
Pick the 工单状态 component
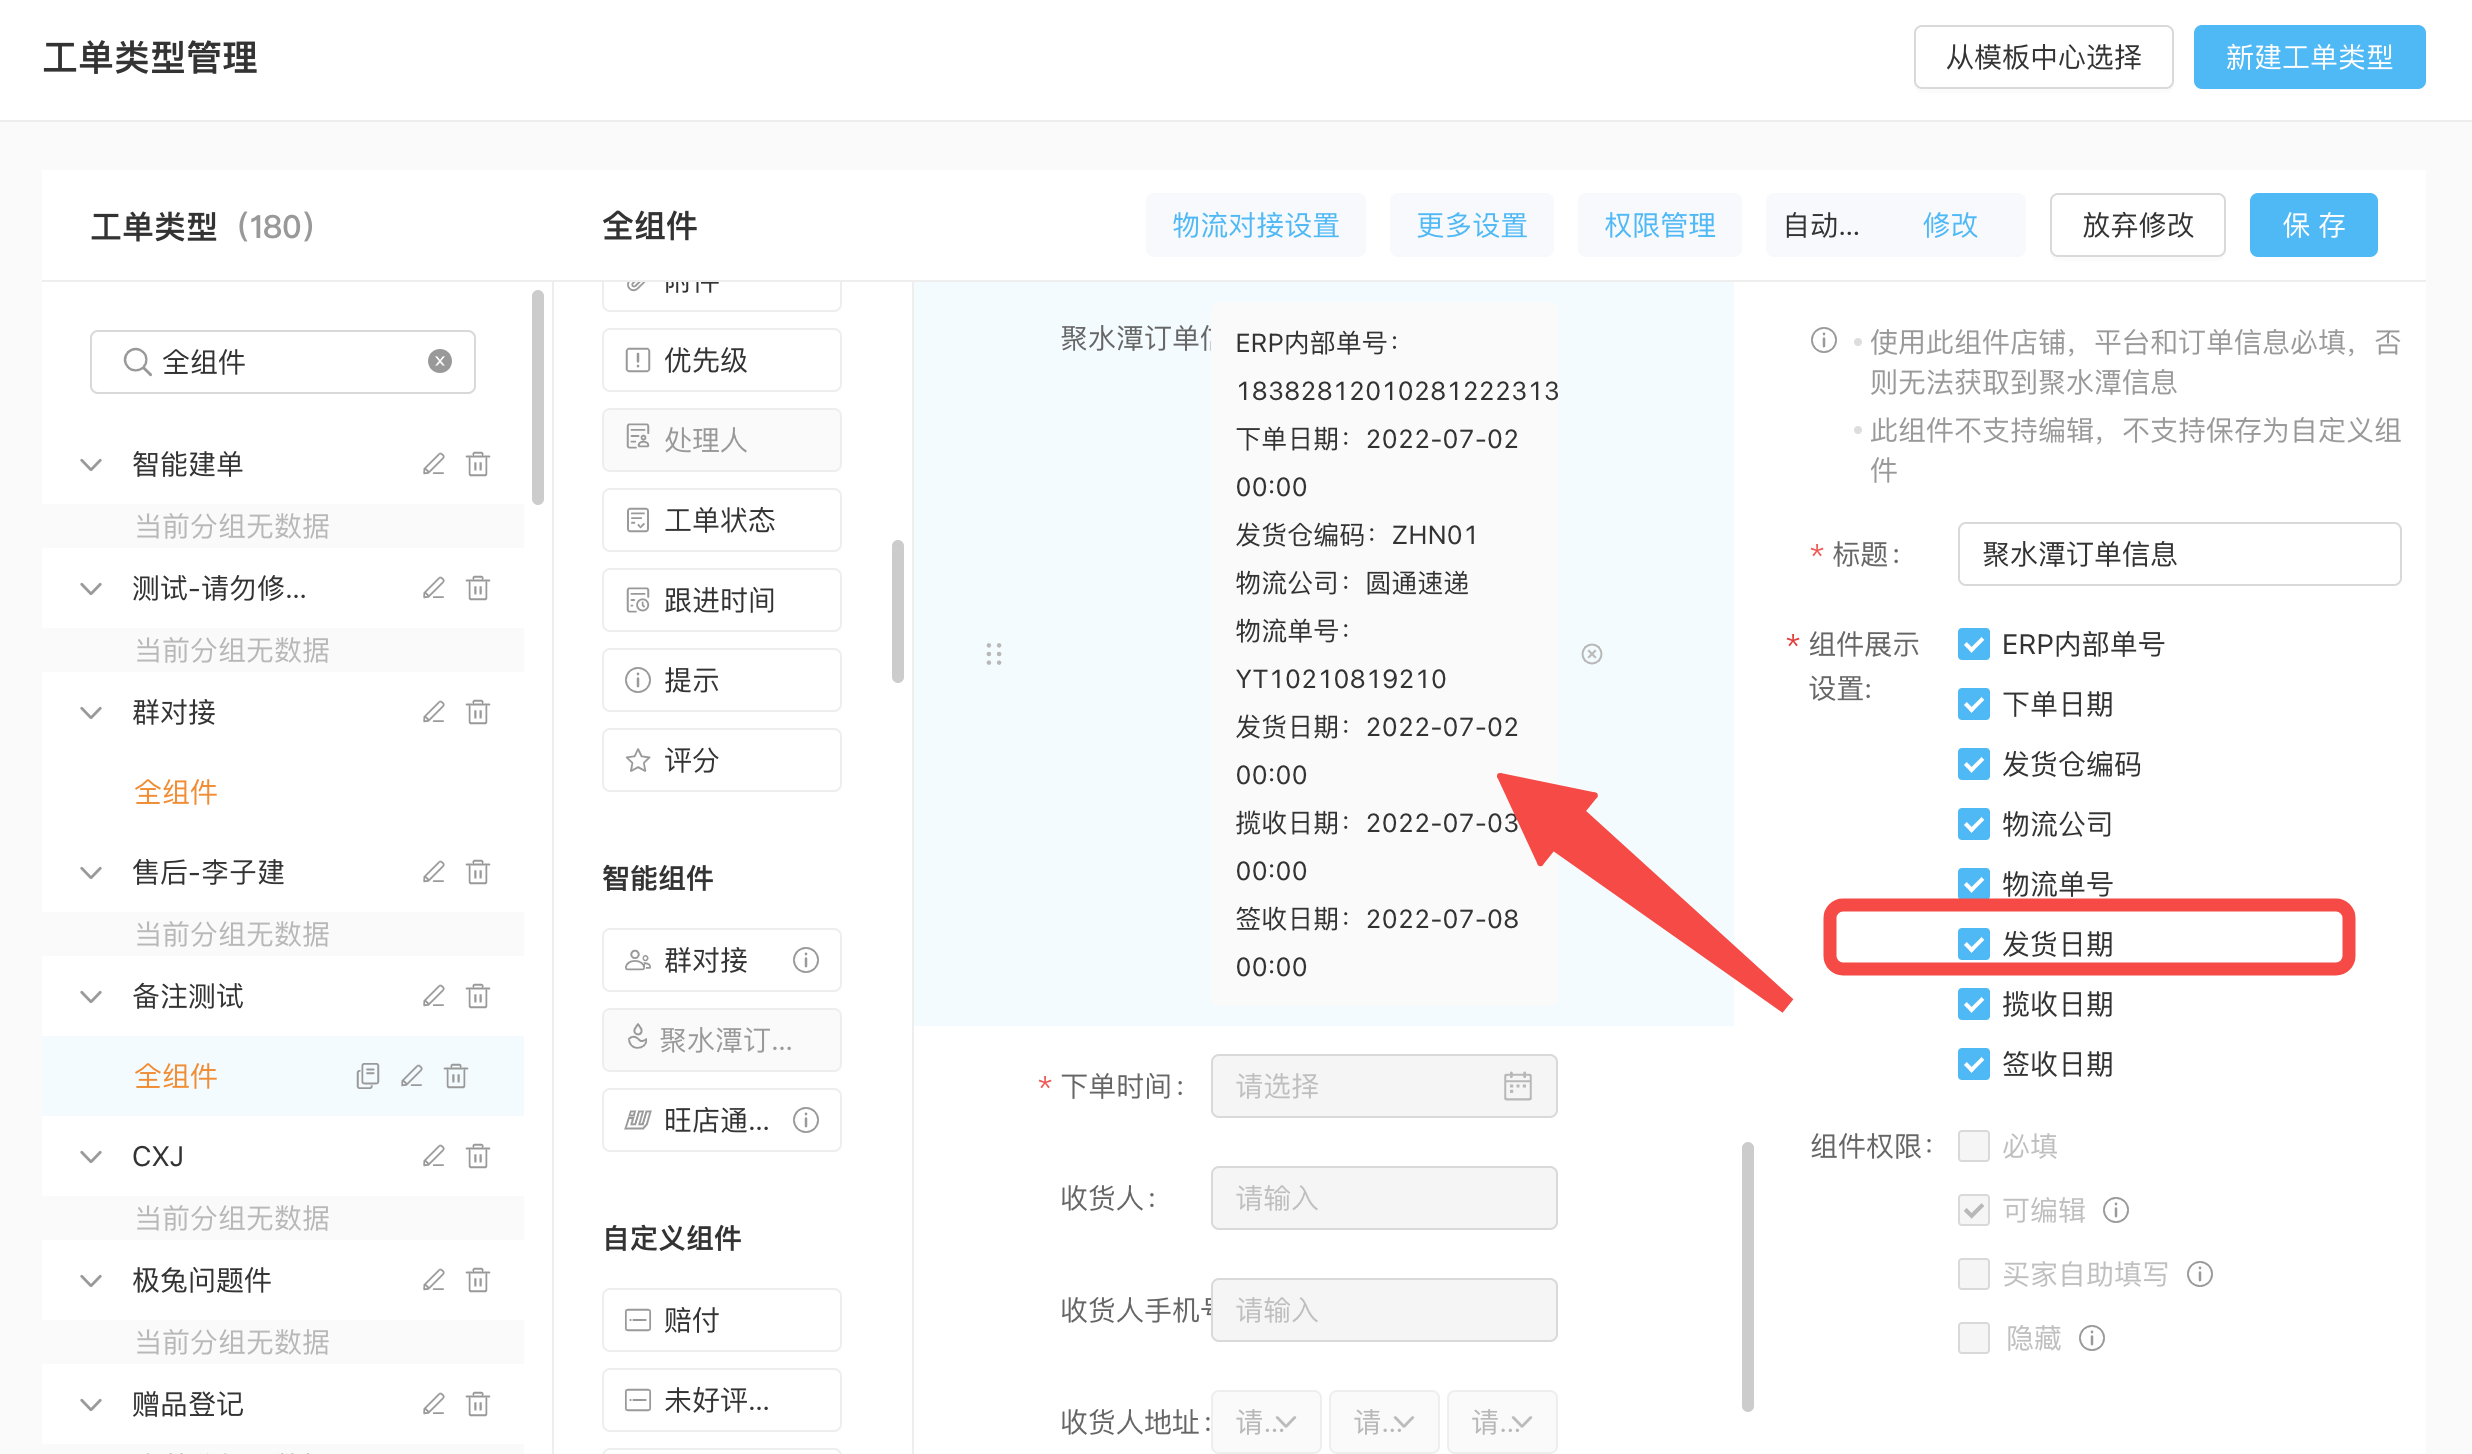point(722,520)
